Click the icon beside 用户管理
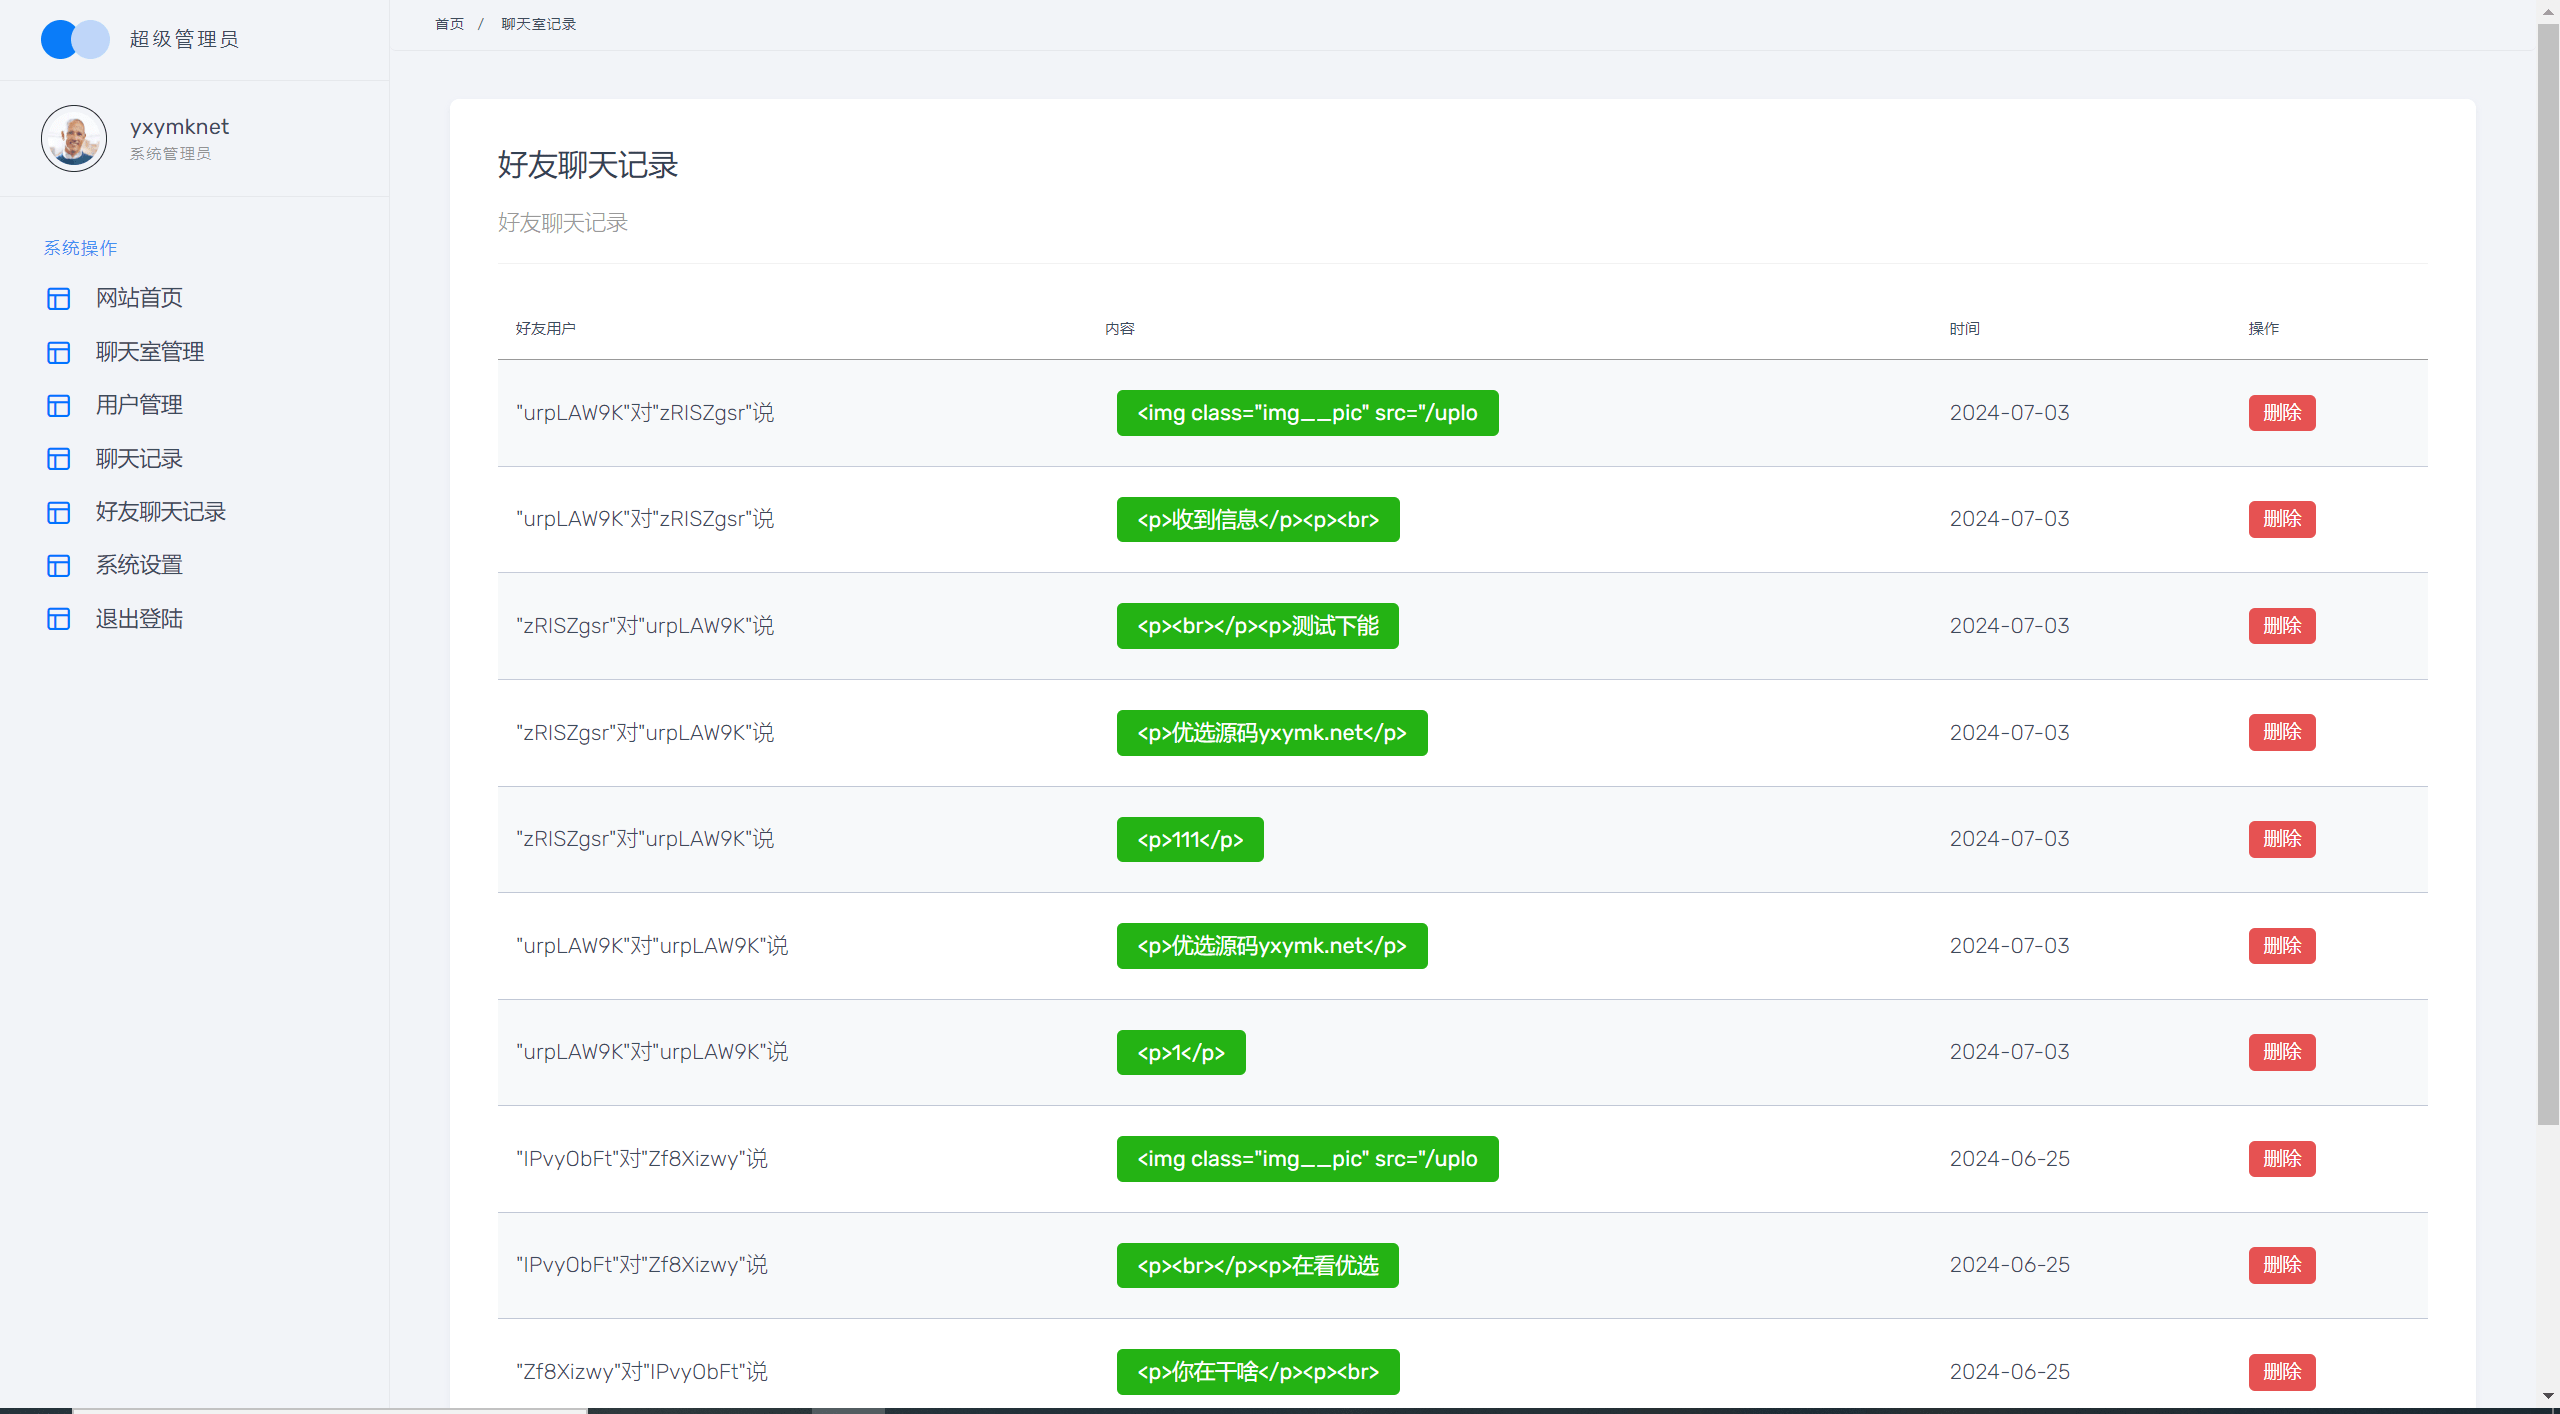2560x1414 pixels. [59, 405]
